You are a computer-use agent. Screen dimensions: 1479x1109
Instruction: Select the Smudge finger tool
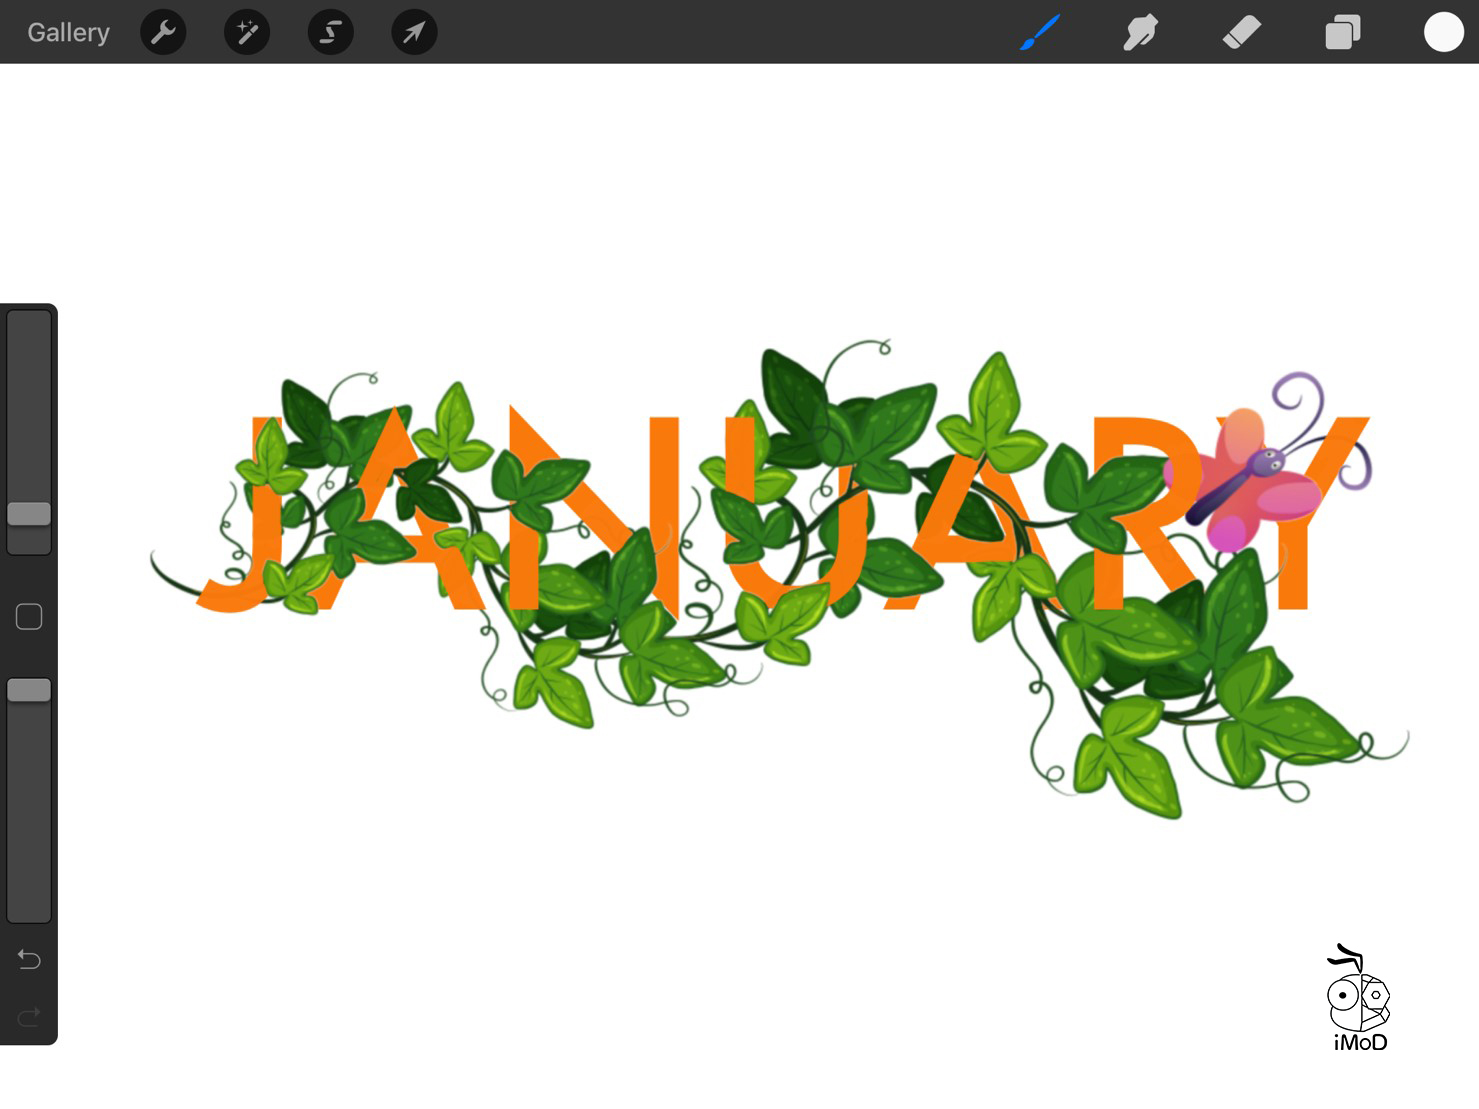(1140, 32)
